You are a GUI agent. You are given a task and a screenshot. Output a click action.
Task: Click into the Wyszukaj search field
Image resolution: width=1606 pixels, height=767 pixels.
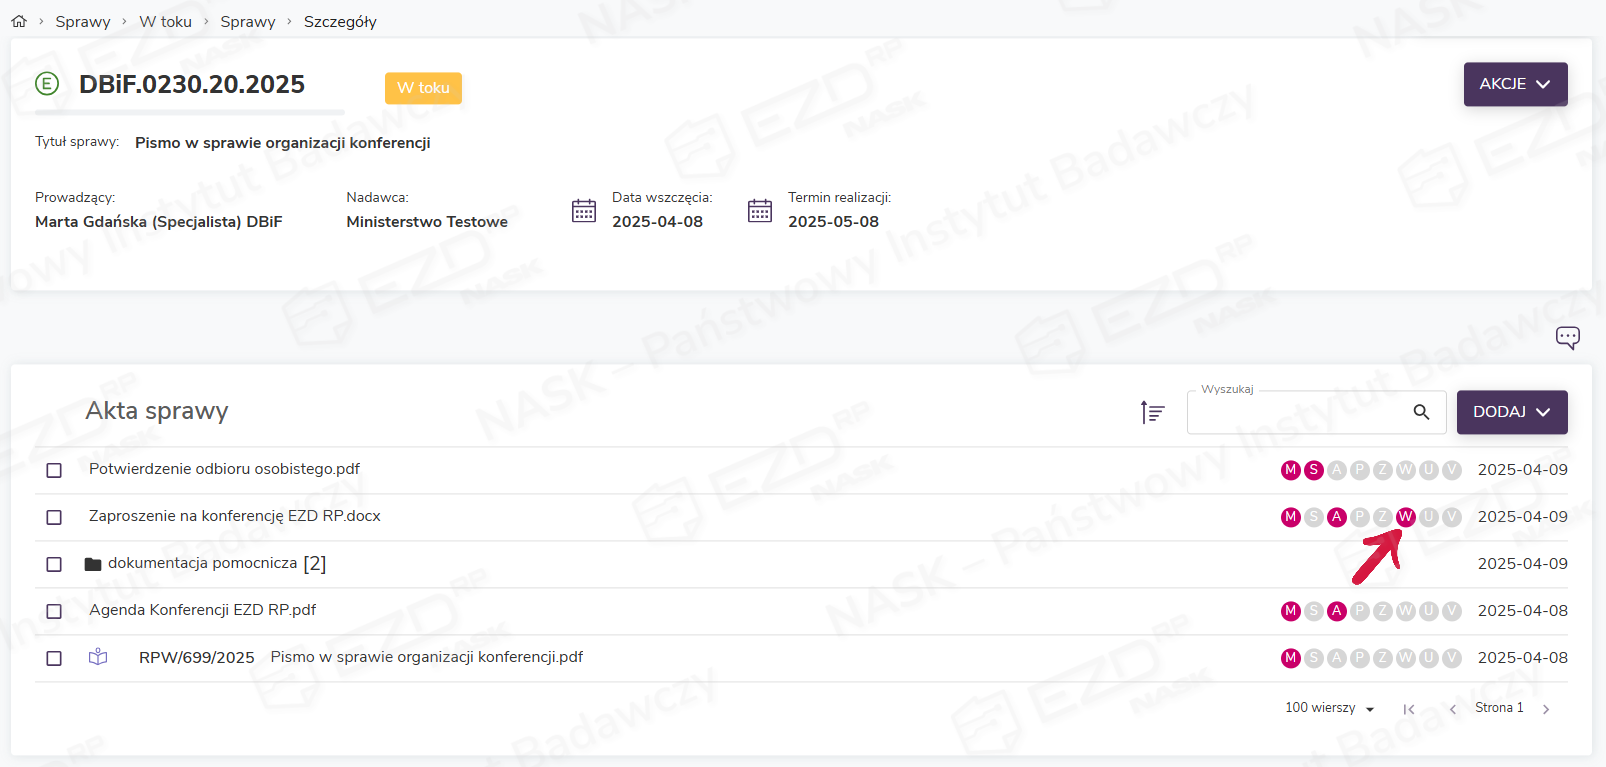[1297, 412]
